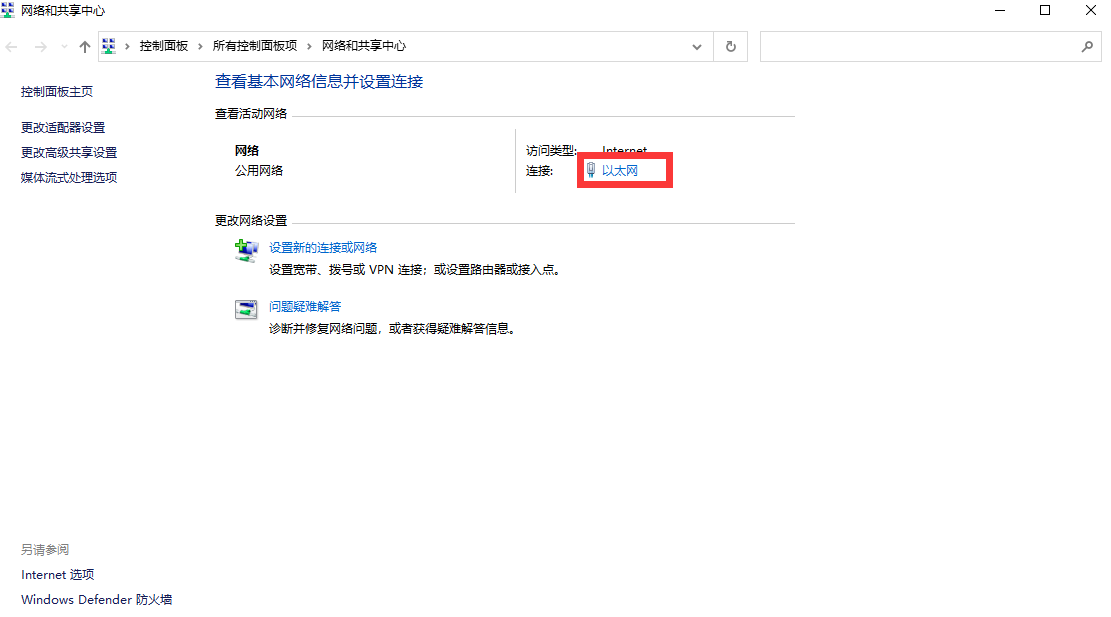Expand the breadcrumb arrow after 控制面板
1111x617 pixels.
click(198, 45)
